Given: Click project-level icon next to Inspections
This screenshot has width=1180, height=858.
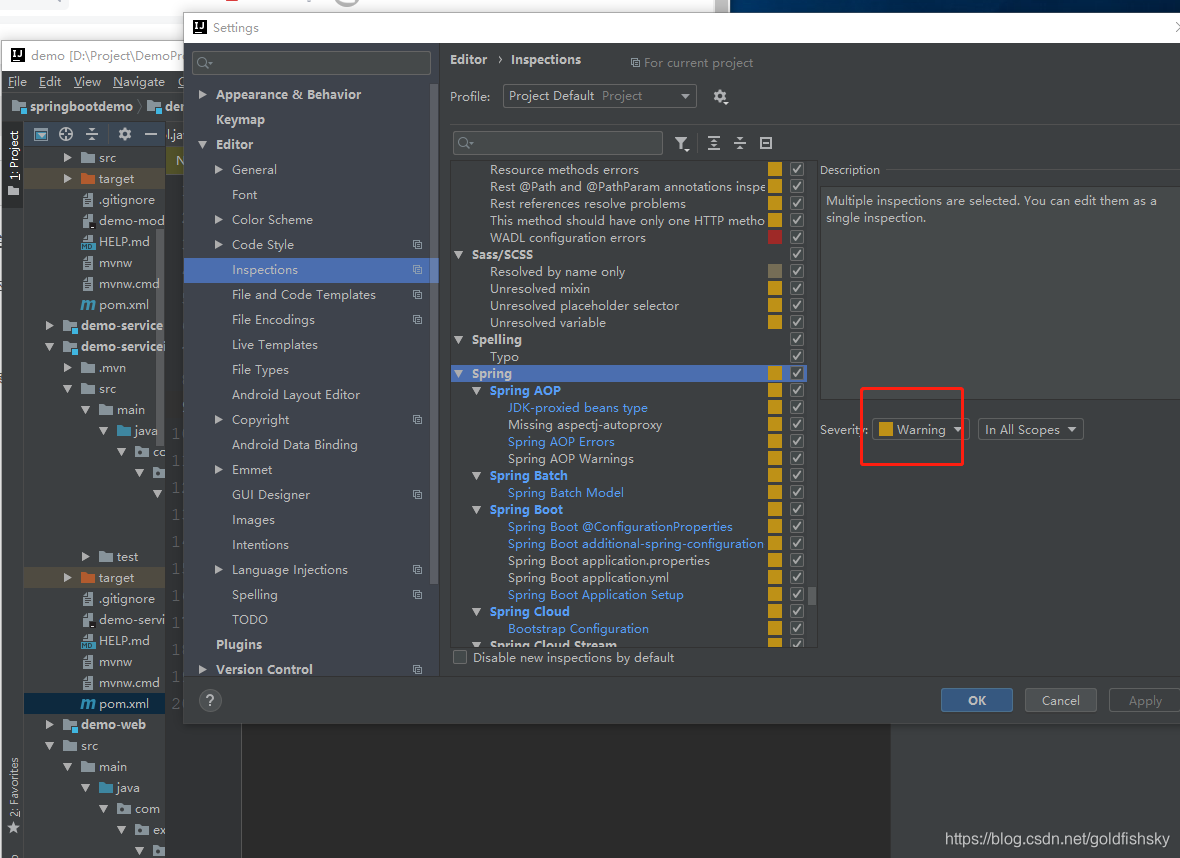Looking at the screenshot, I should [417, 269].
